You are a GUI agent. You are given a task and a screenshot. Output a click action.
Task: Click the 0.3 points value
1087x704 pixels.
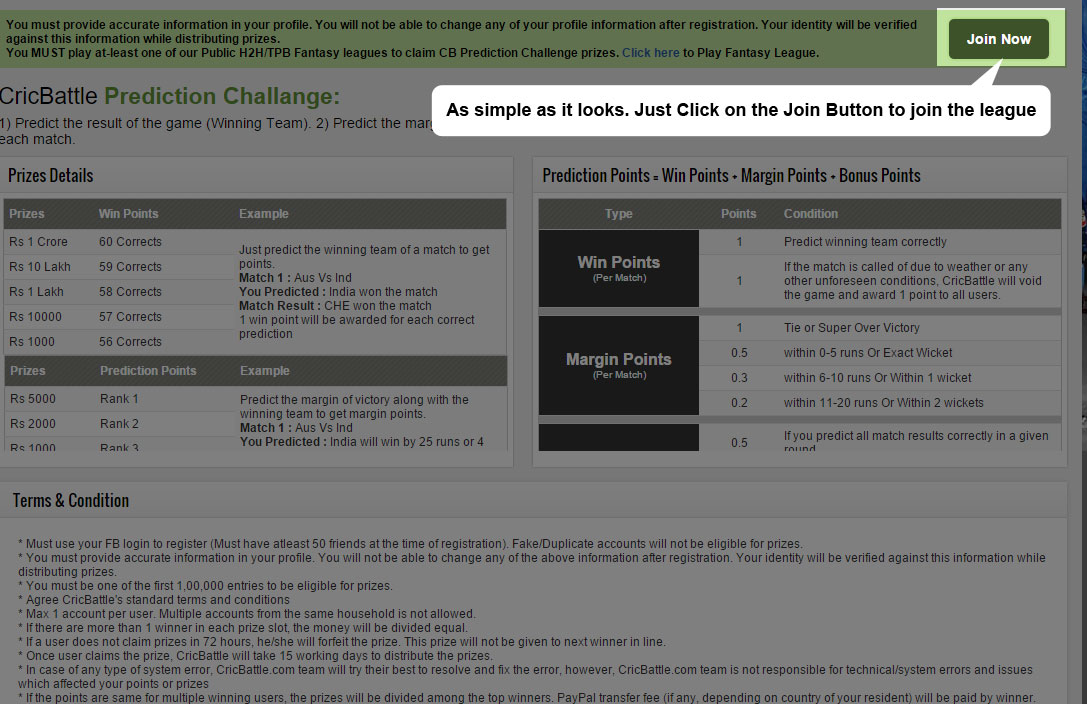(739, 378)
